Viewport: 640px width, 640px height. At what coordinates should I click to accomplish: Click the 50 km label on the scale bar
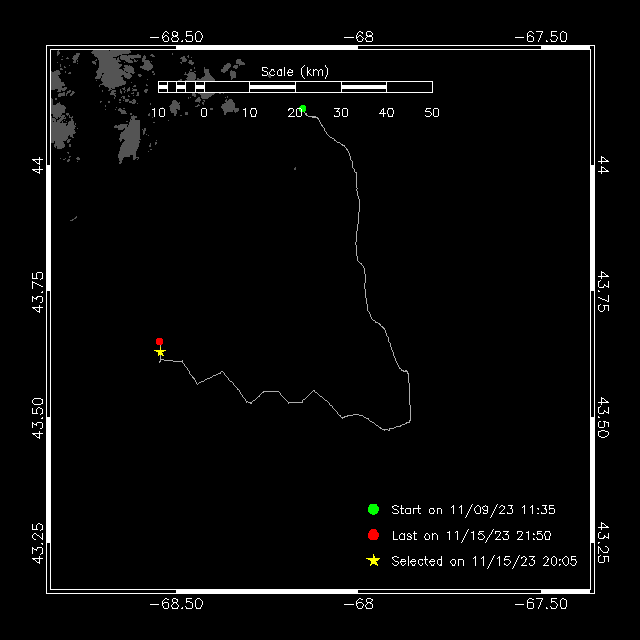[x=432, y=113]
